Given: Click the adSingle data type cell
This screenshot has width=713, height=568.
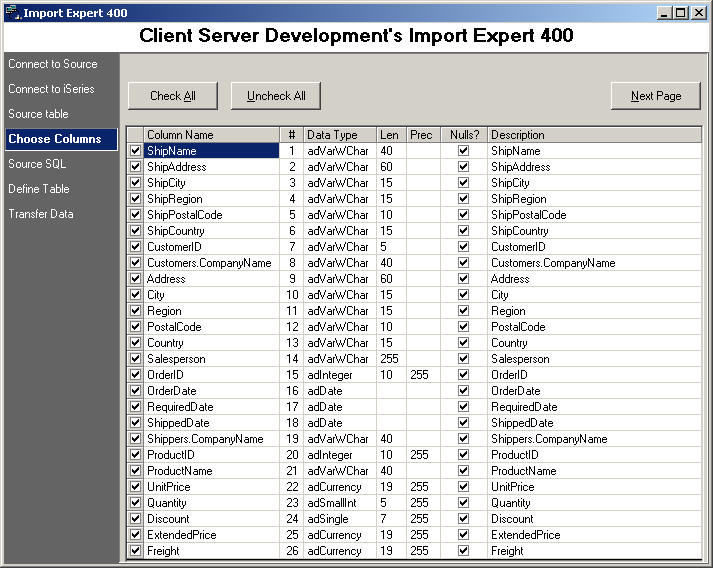Looking at the screenshot, I should [x=340, y=518].
